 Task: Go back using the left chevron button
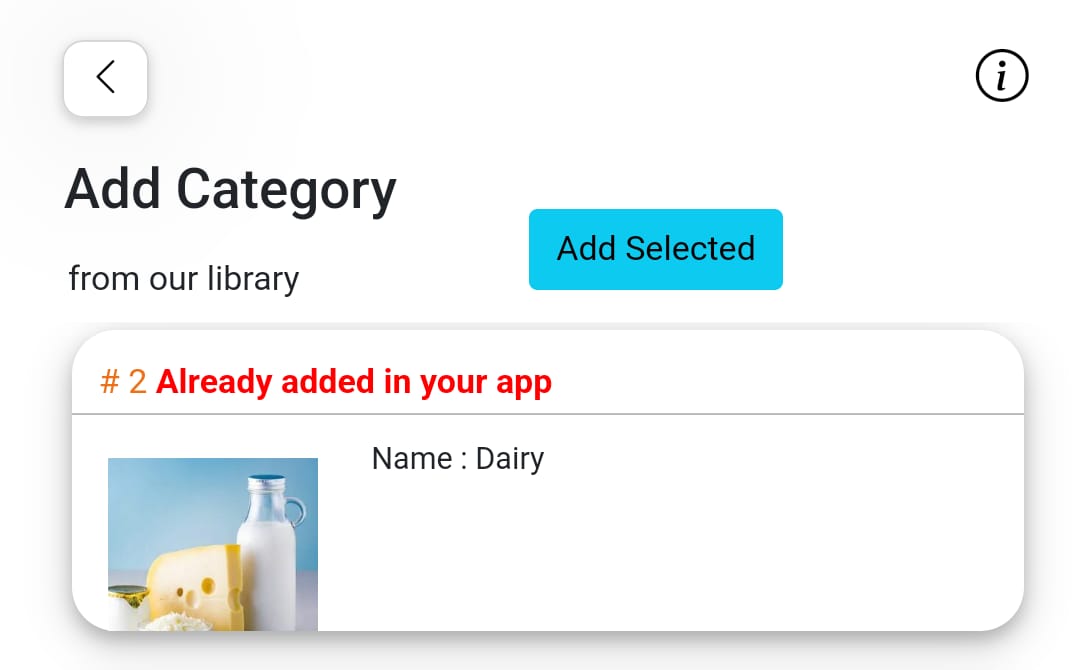click(x=105, y=78)
